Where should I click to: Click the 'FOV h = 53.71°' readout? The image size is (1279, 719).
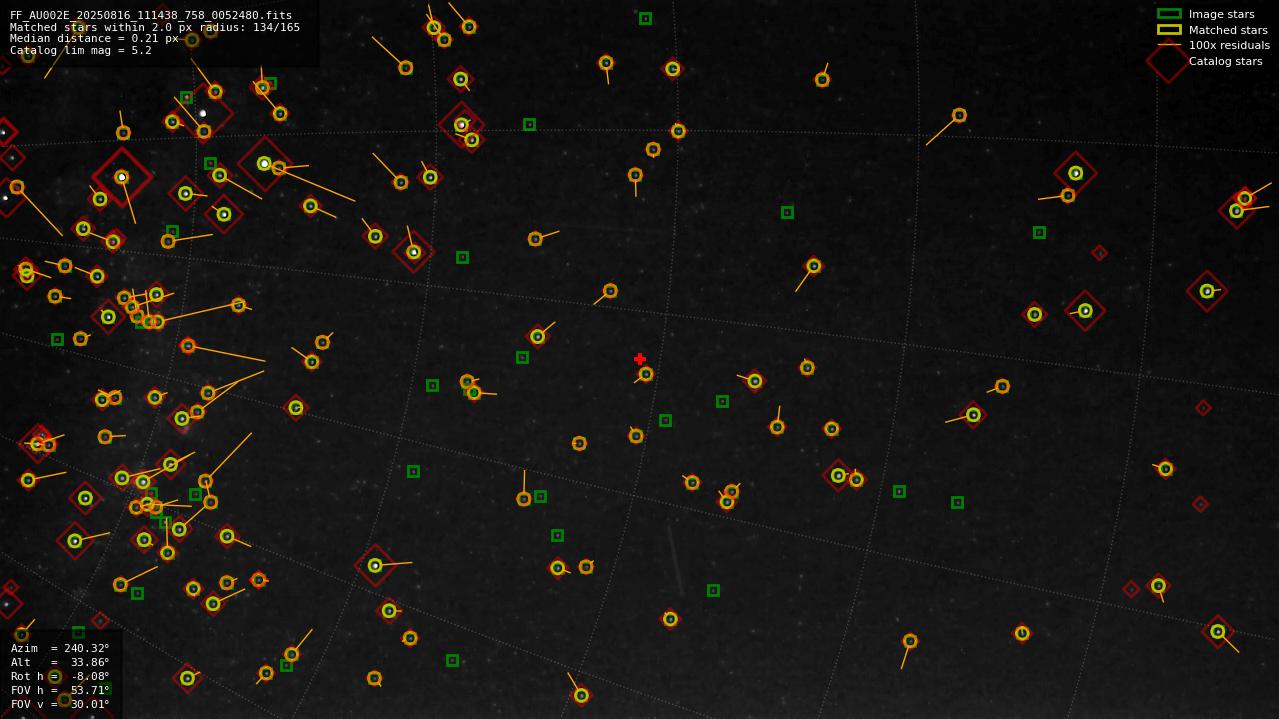pyautogui.click(x=60, y=690)
